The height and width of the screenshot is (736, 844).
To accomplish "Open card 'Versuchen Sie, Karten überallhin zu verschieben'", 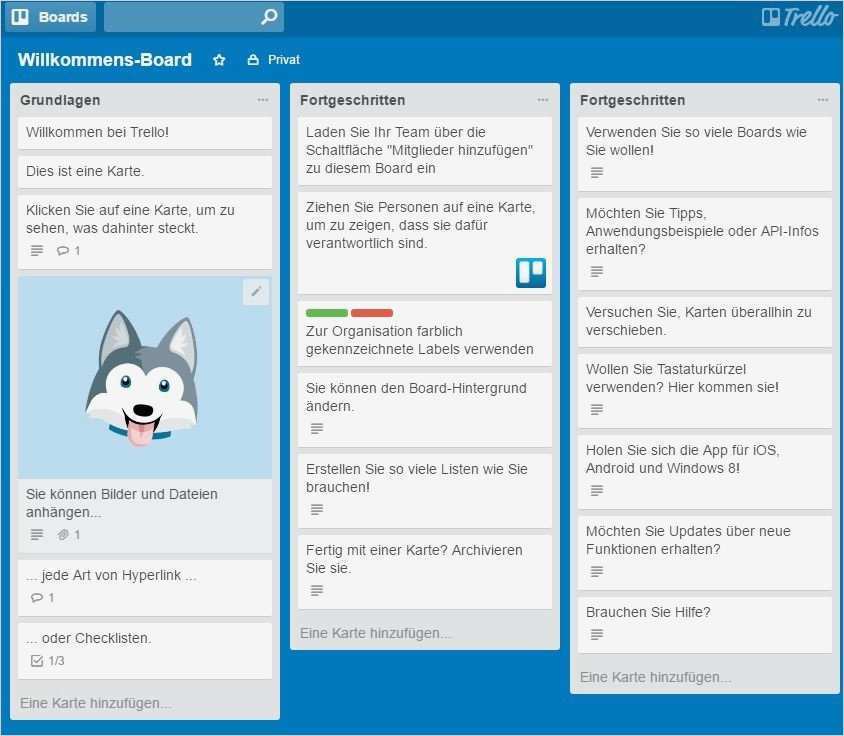I will pyautogui.click(x=705, y=321).
